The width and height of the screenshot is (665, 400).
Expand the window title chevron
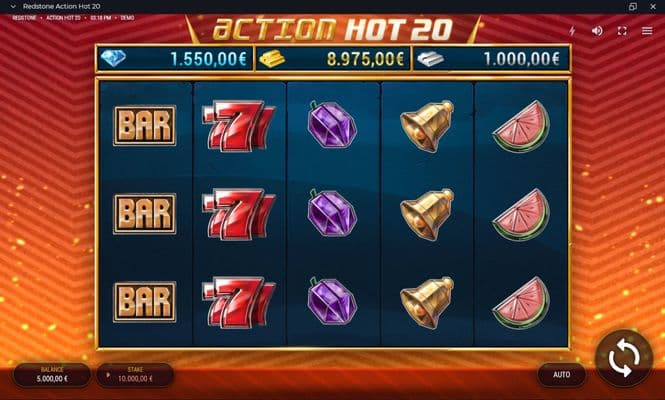coord(13,7)
